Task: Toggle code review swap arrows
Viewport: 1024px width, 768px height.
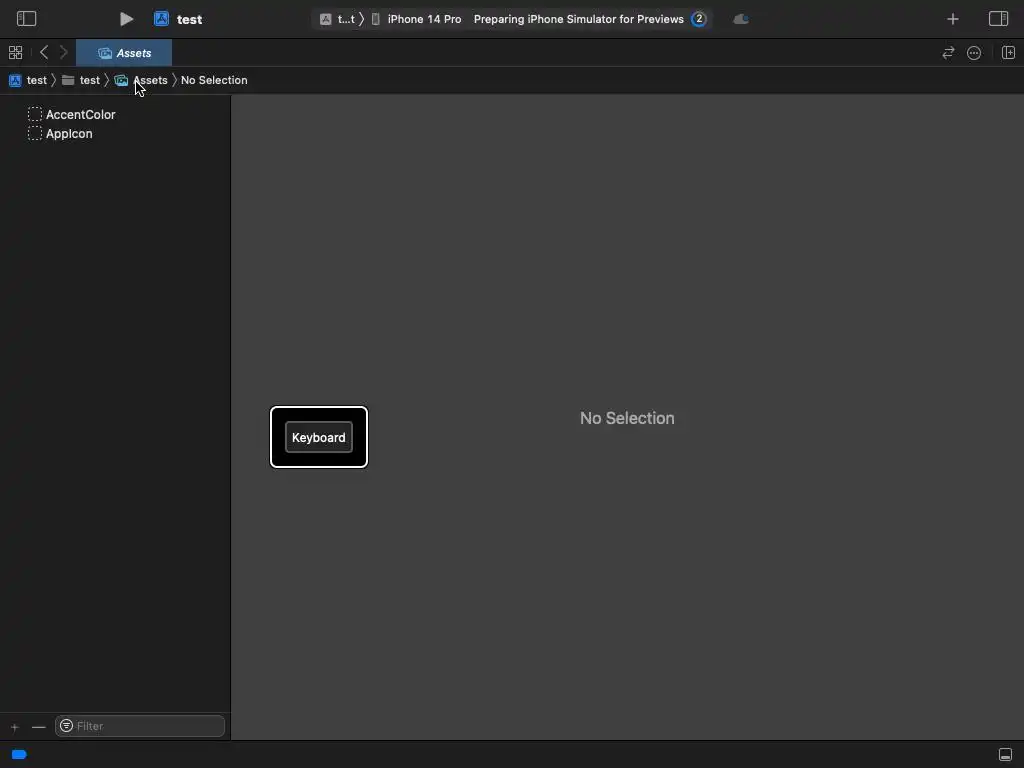Action: tap(948, 53)
